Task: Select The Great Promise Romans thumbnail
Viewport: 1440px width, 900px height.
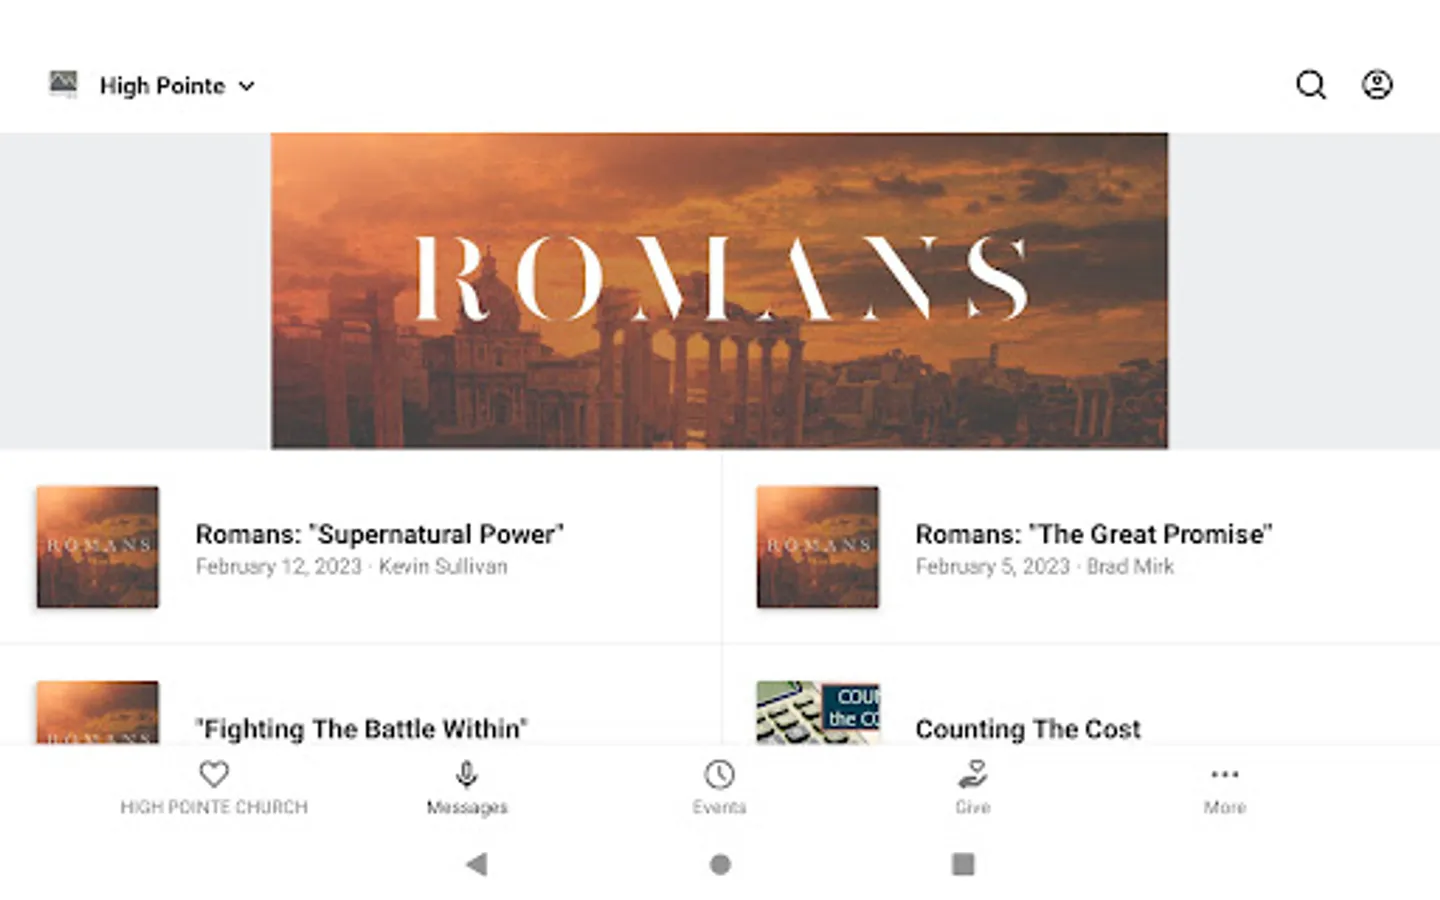Action: 818,547
